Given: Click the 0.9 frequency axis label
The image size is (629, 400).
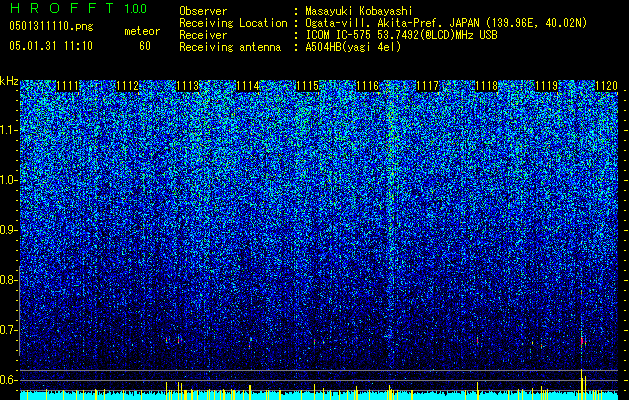Looking at the screenshot, I should pyautogui.click(x=9, y=230).
